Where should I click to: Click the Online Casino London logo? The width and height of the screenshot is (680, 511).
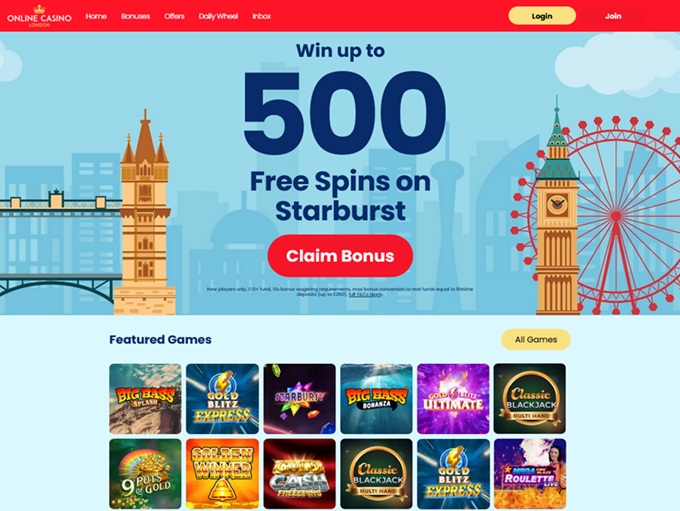[x=39, y=16]
